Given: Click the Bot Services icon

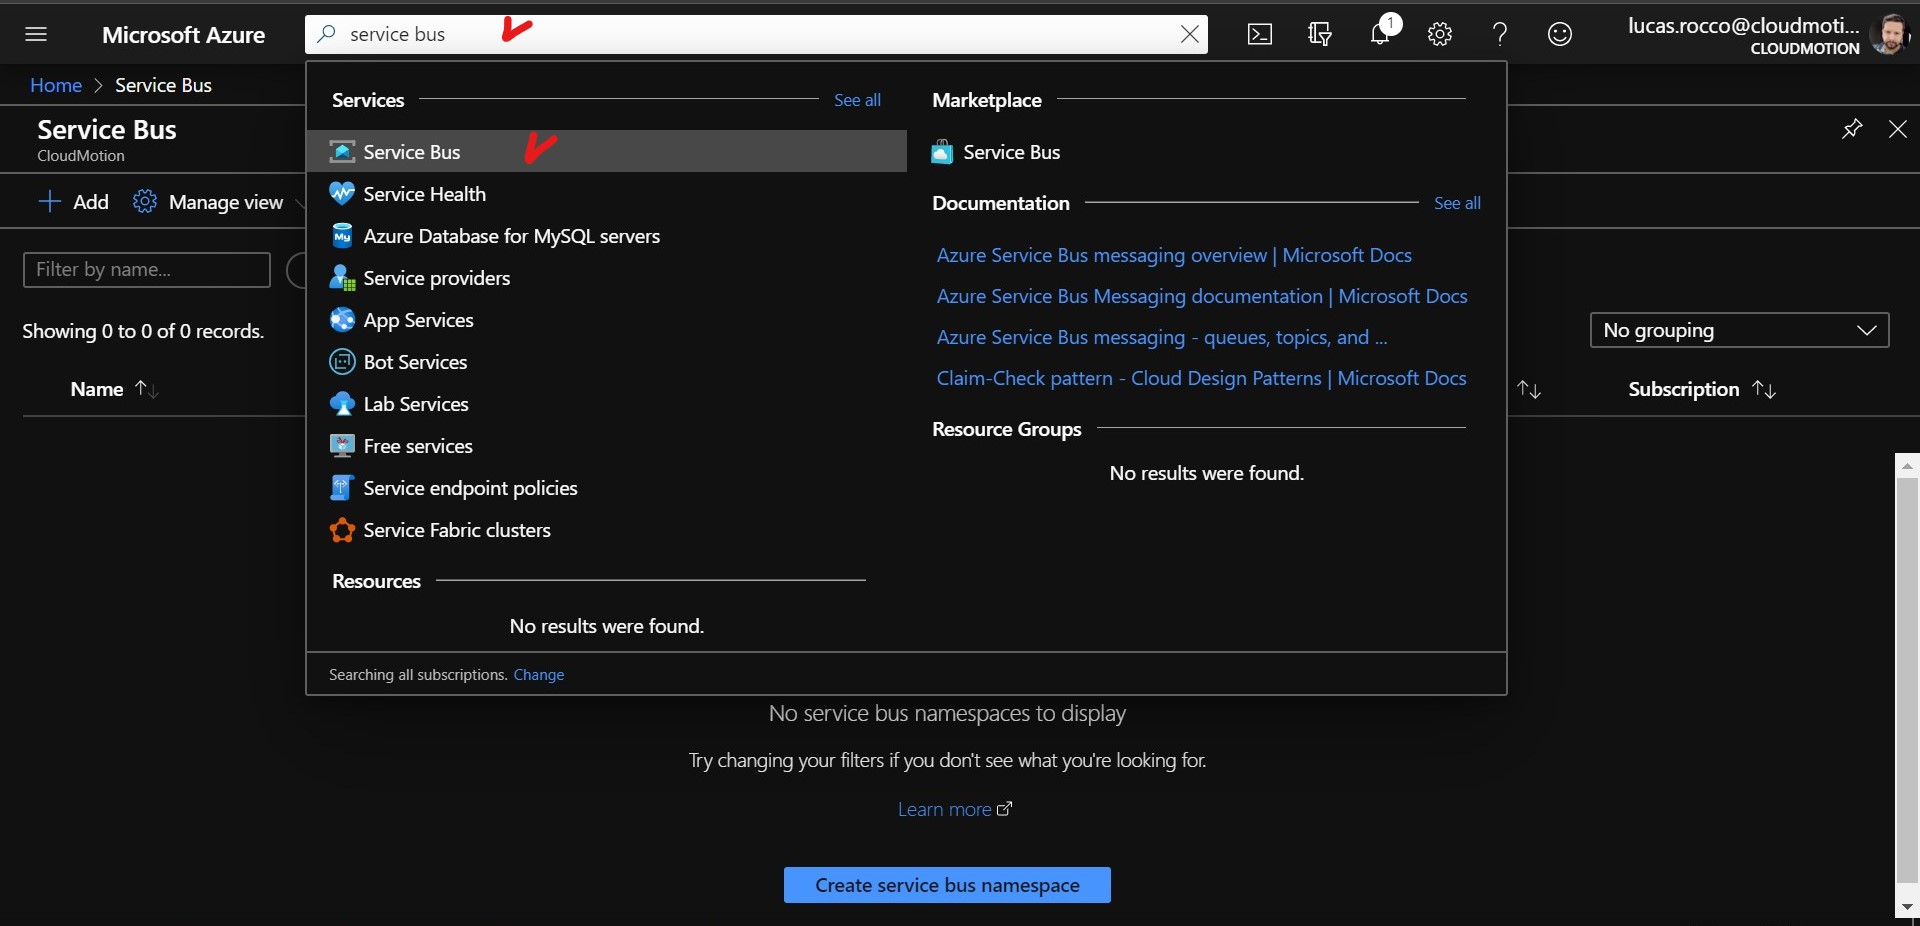Looking at the screenshot, I should click(x=342, y=362).
